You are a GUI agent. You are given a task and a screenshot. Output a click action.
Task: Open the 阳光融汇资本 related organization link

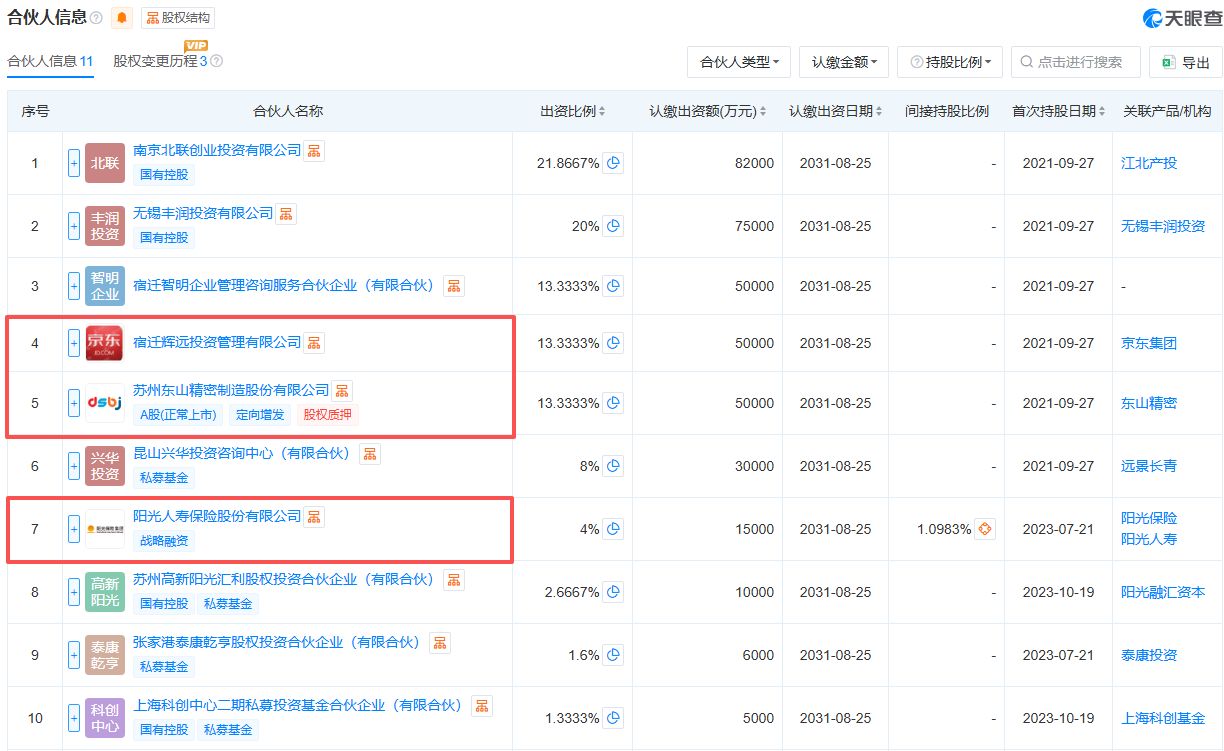1163,592
